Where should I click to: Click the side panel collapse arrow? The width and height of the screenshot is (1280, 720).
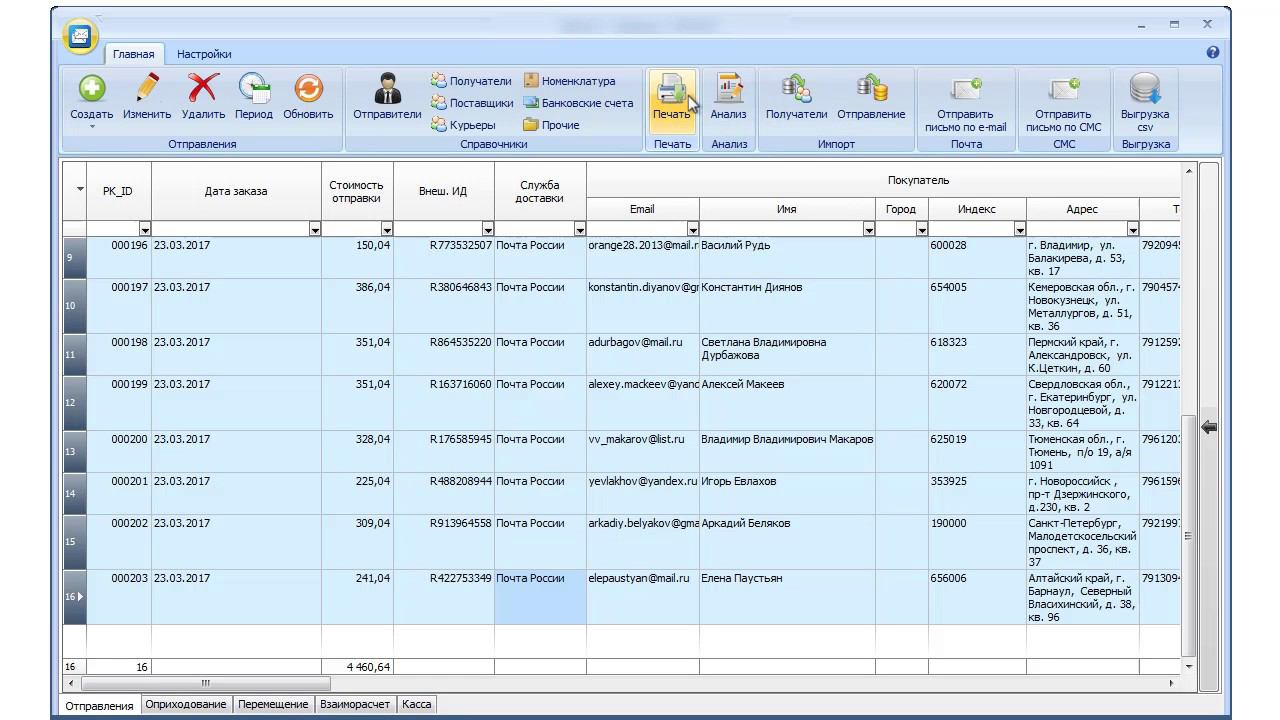1209,427
